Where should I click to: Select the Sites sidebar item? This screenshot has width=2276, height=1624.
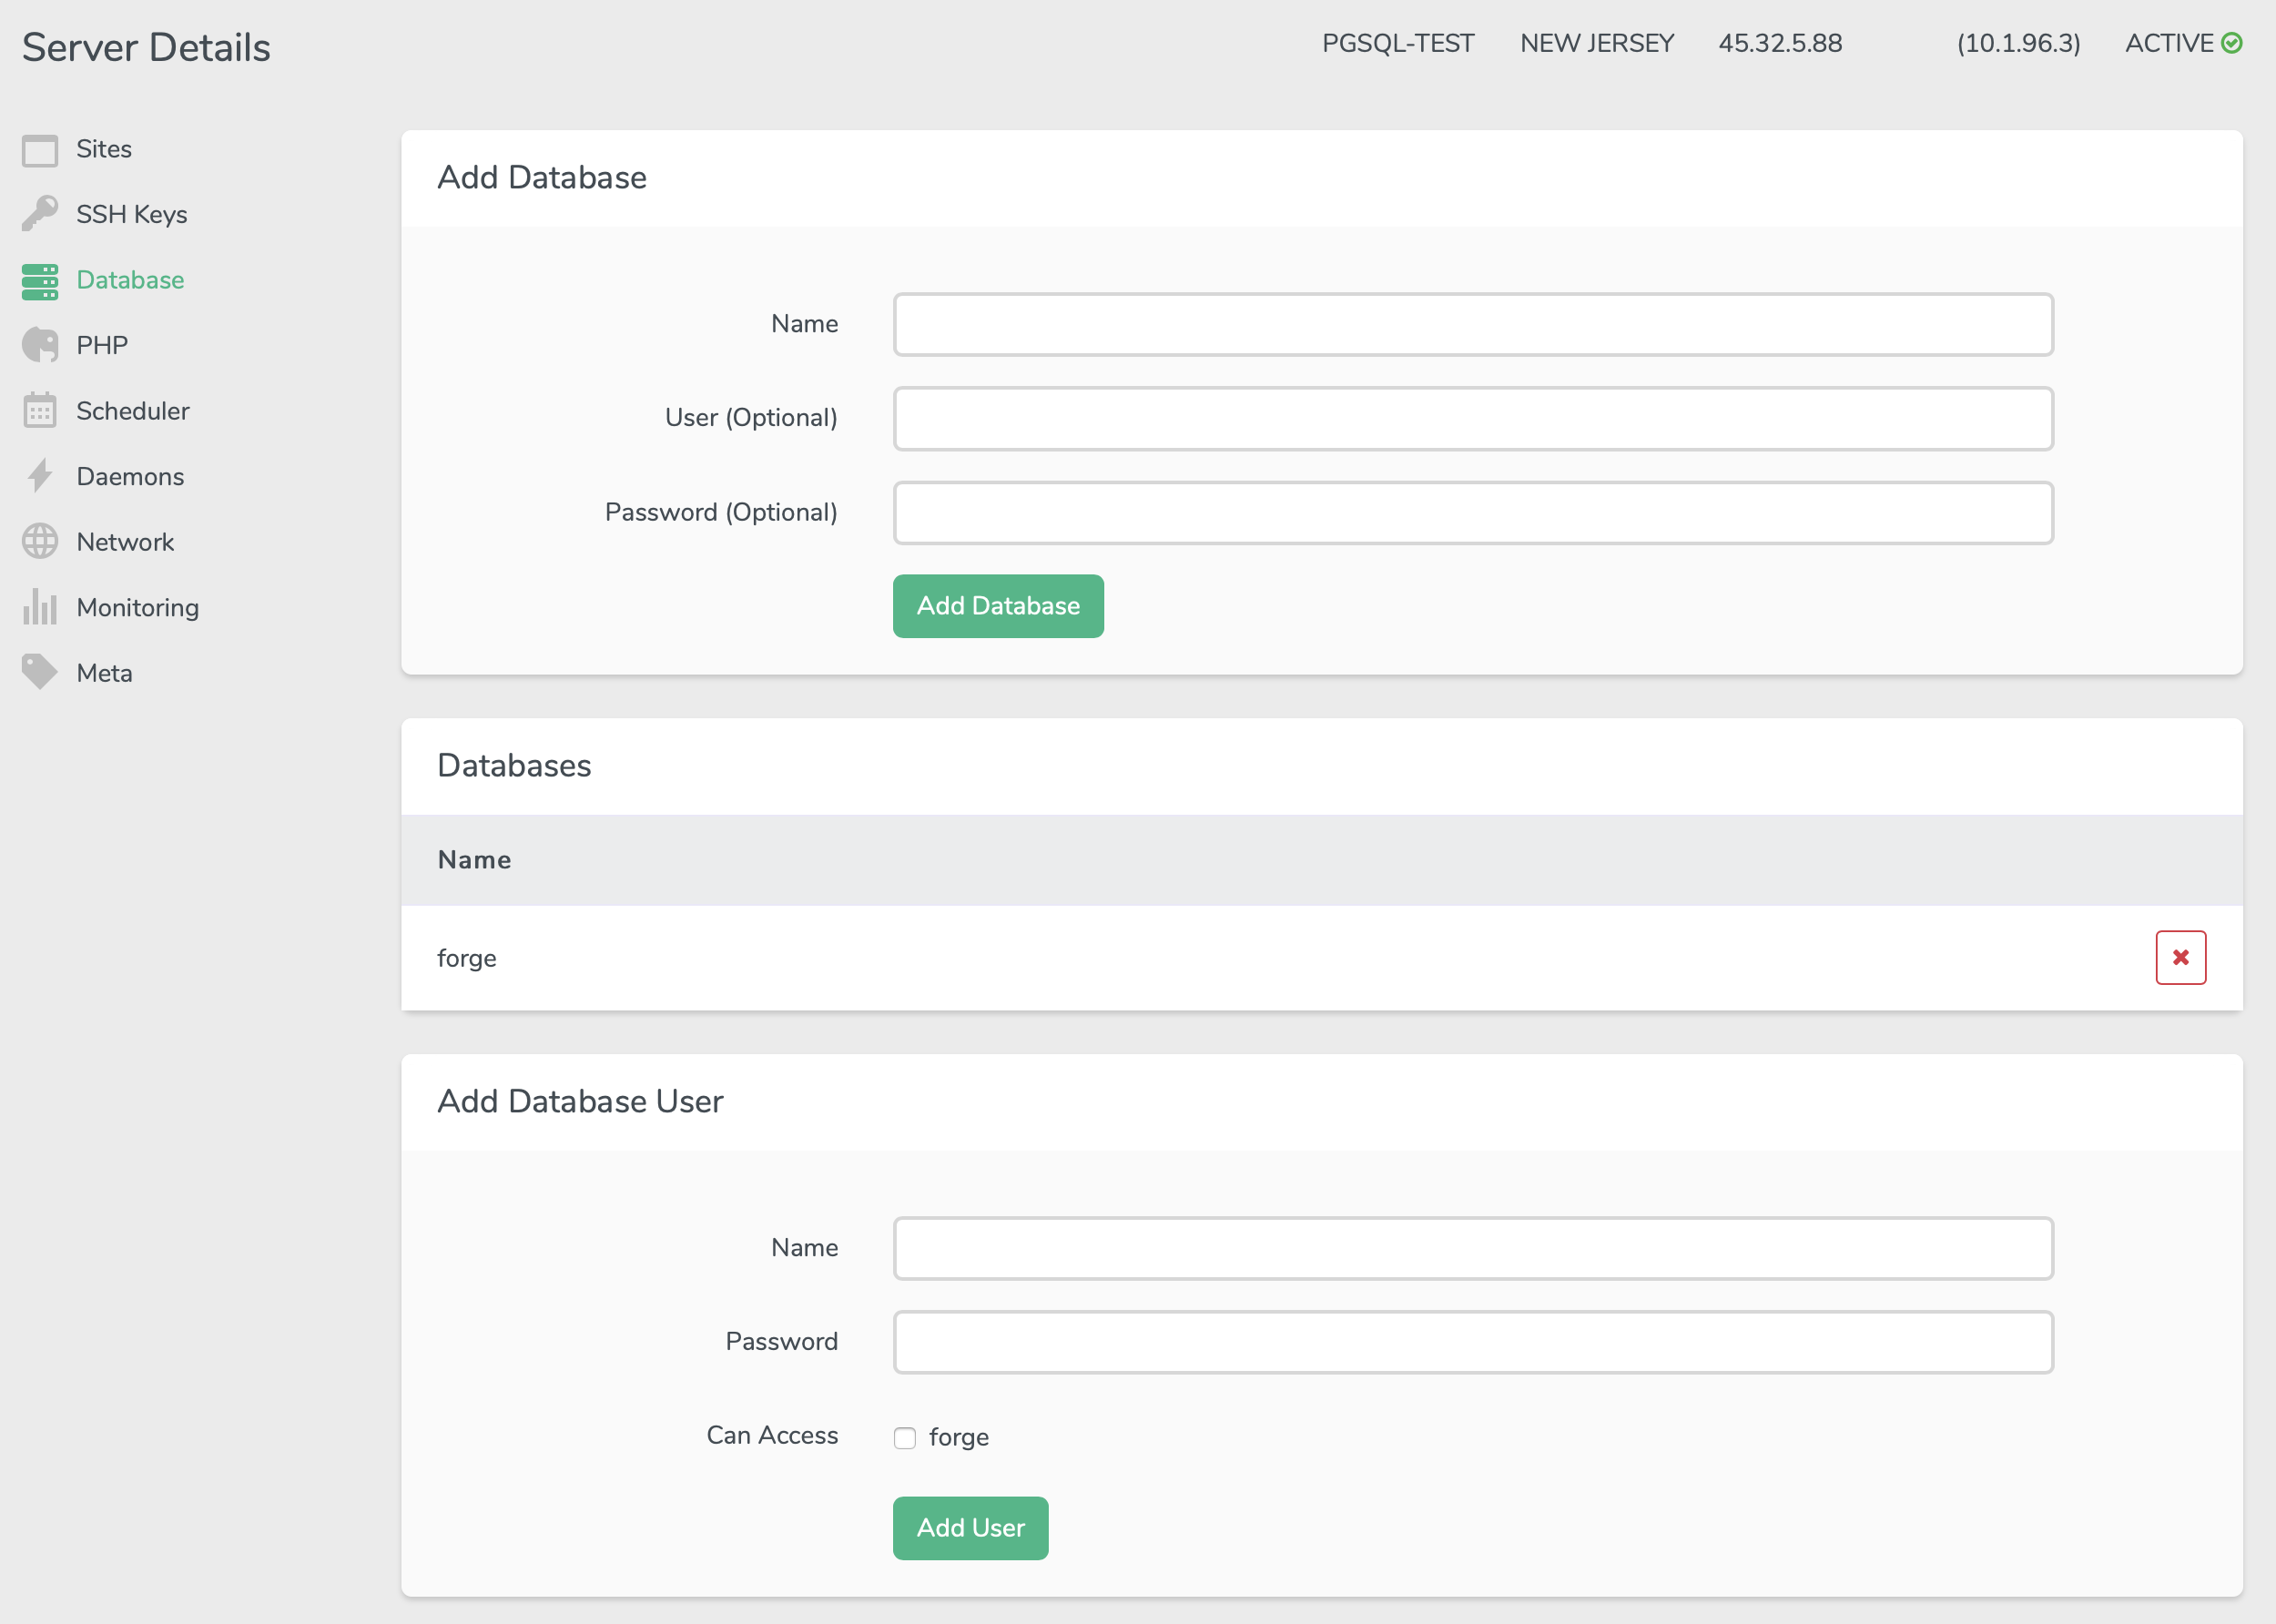pyautogui.click(x=104, y=147)
